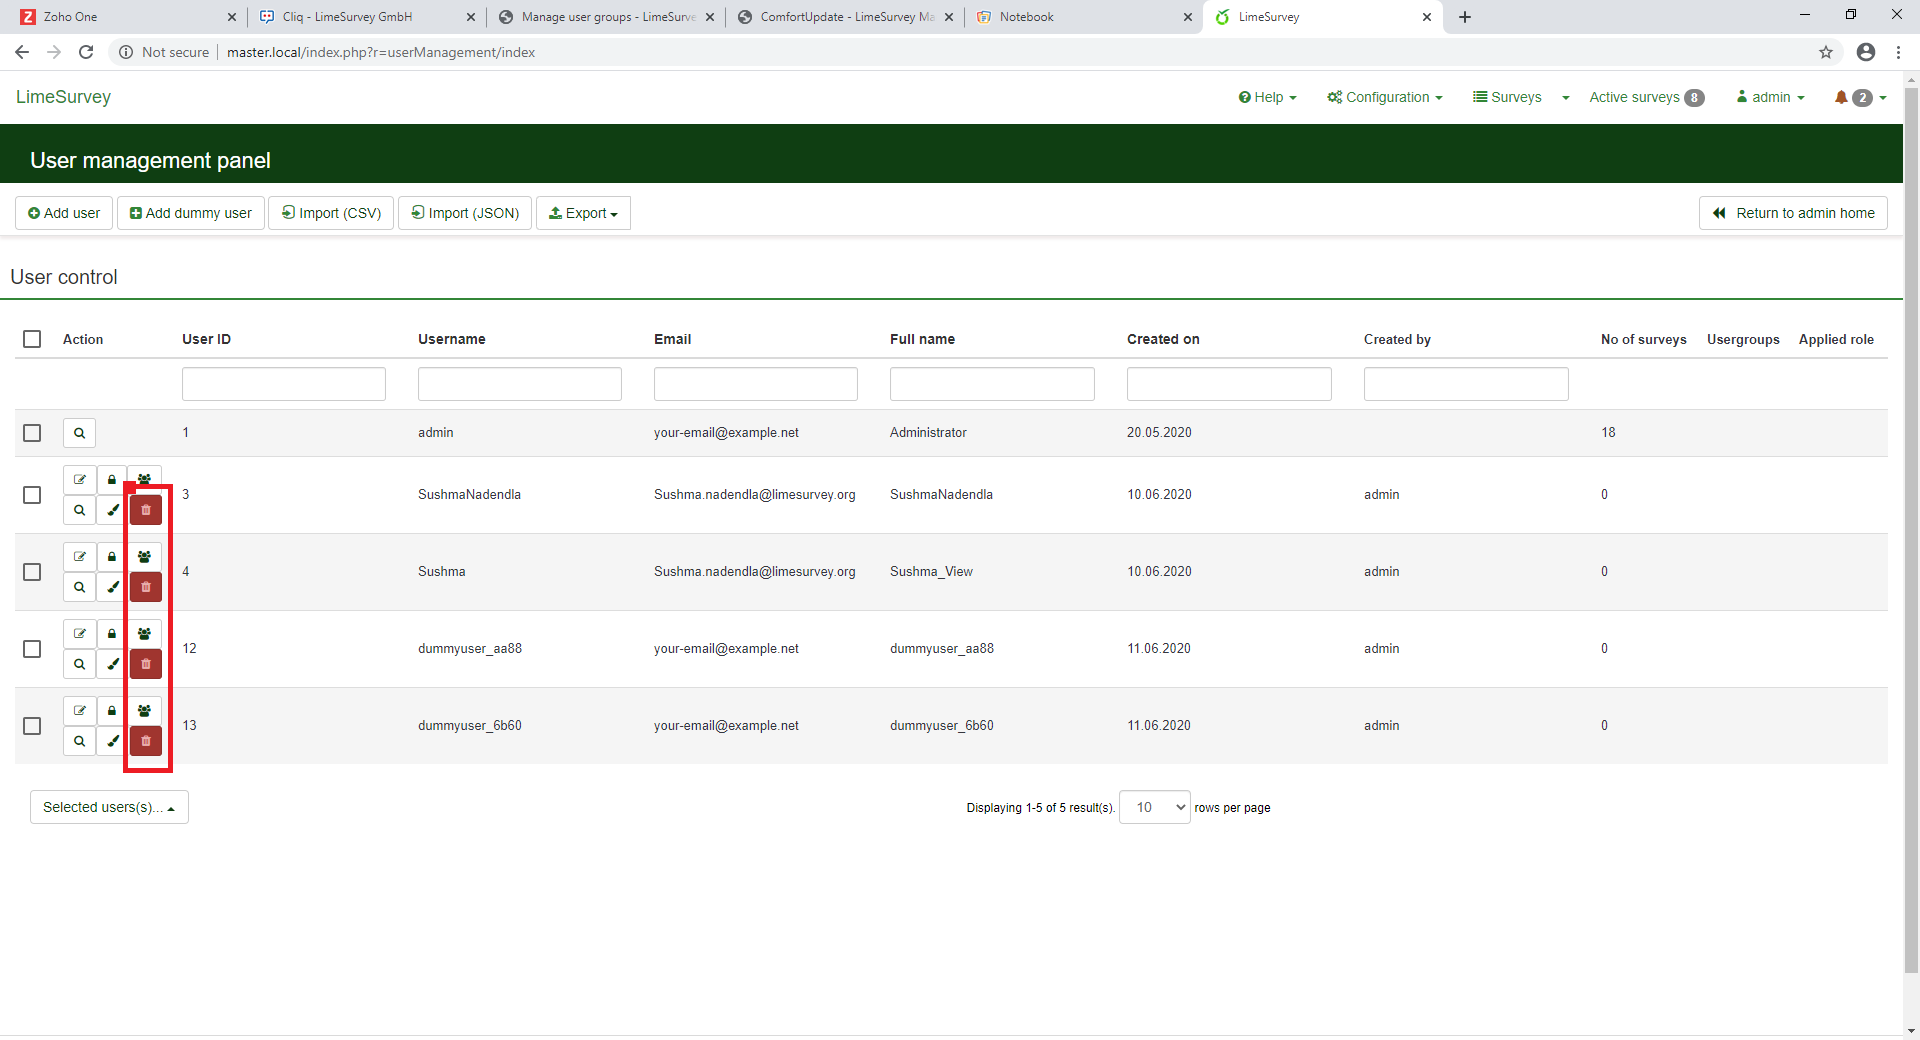View admin user details magnifier icon
Viewport: 1920px width, 1040px height.
[79, 433]
